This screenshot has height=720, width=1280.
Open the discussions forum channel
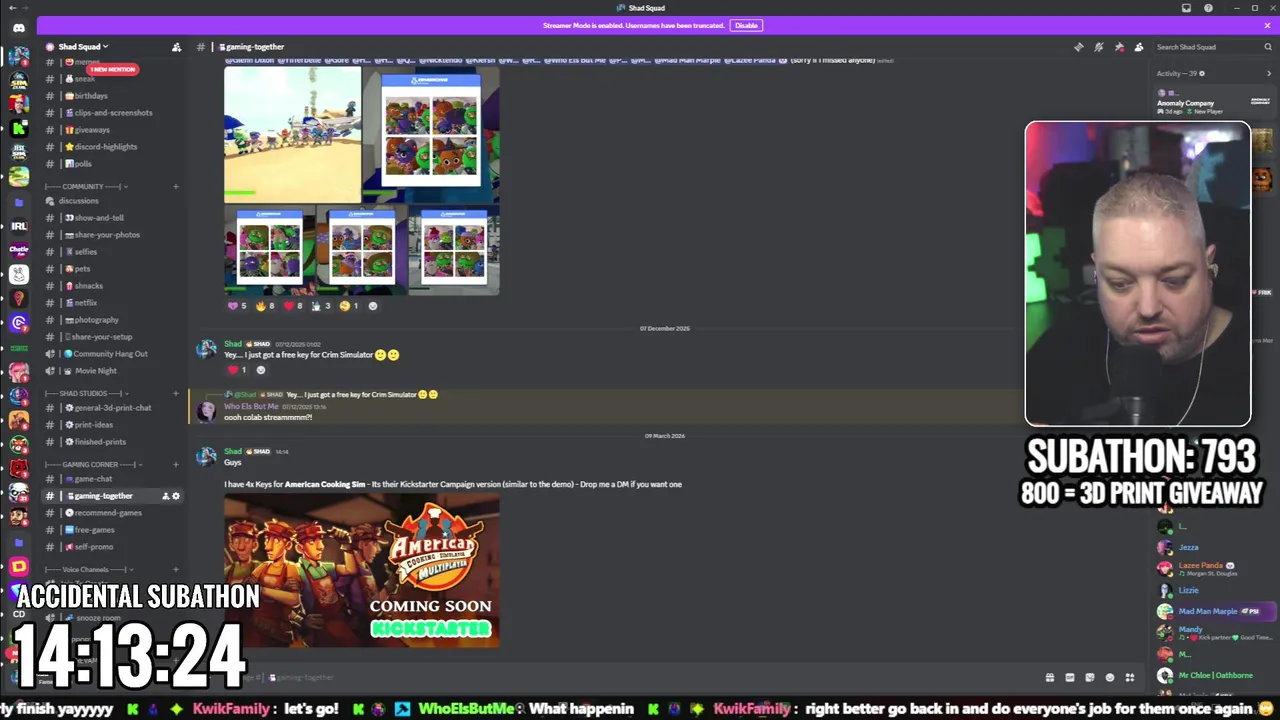[x=113, y=201]
